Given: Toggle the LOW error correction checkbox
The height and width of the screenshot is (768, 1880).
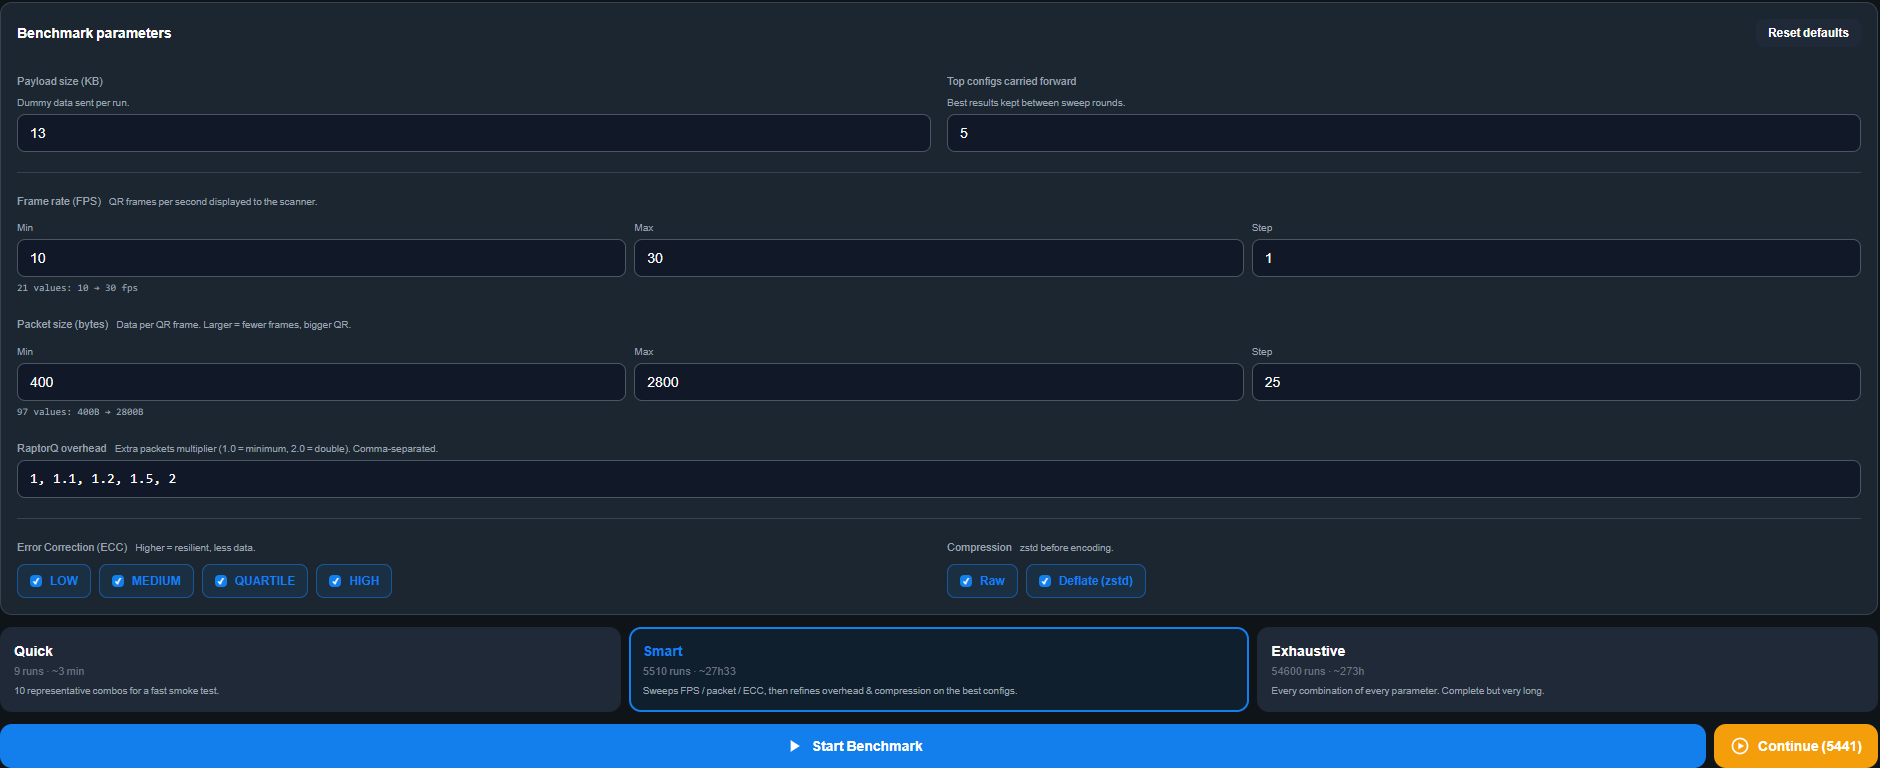Looking at the screenshot, I should point(36,581).
